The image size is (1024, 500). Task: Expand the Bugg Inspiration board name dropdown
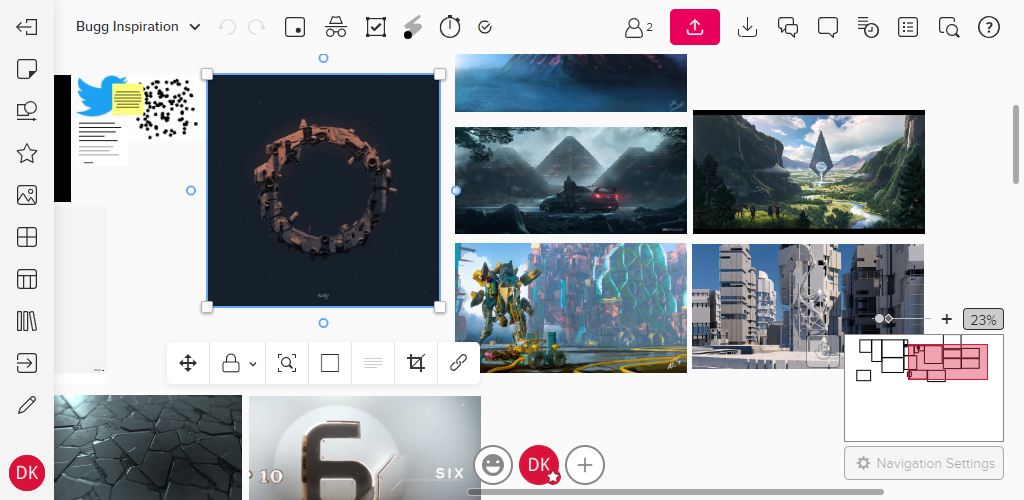[x=194, y=27]
